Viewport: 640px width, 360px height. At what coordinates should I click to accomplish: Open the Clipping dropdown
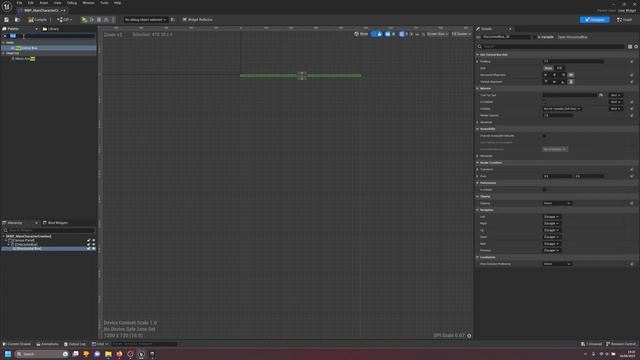click(557, 203)
